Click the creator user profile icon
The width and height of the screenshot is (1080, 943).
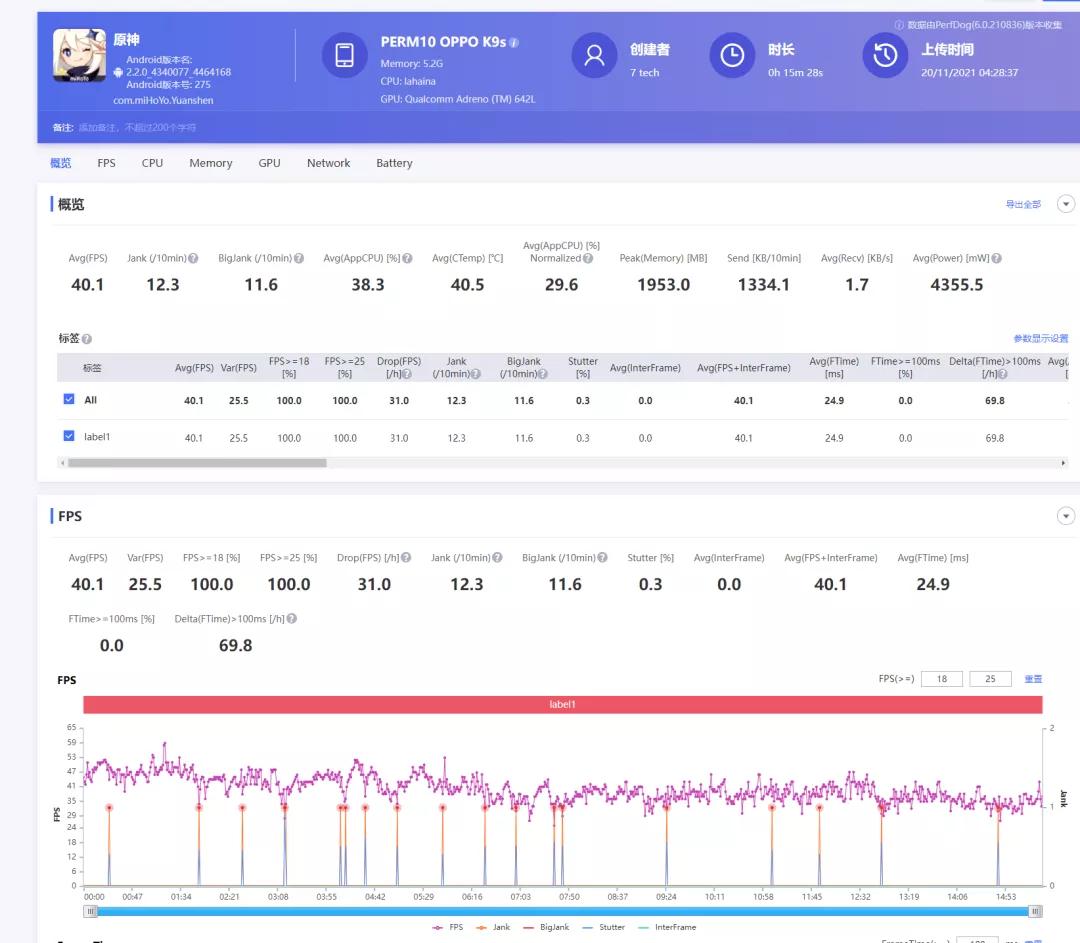(x=594, y=56)
